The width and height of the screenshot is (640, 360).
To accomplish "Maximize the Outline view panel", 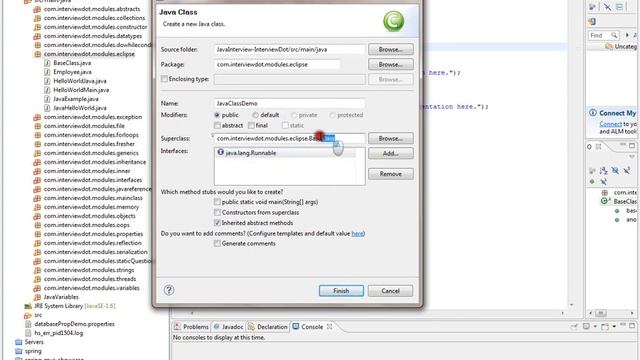I will [x=632, y=146].
